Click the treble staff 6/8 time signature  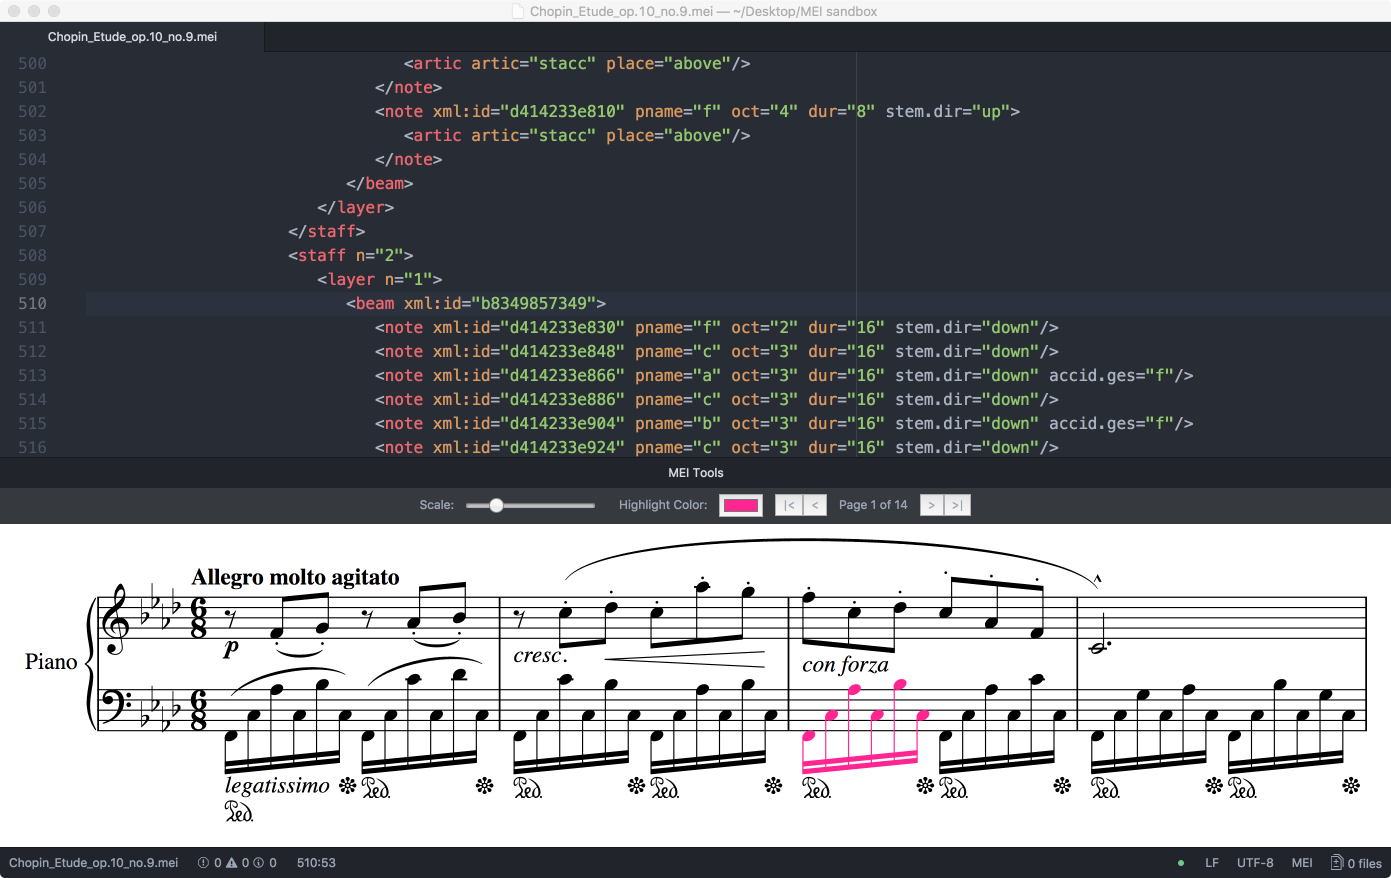click(199, 620)
